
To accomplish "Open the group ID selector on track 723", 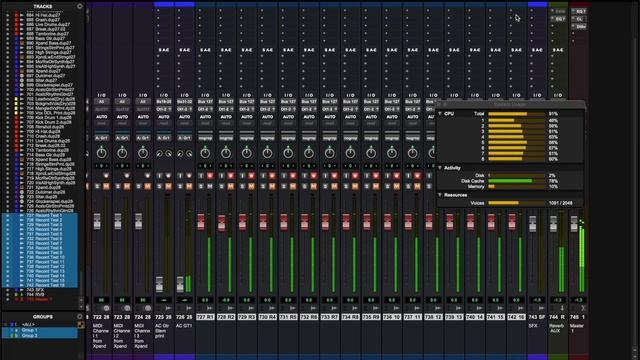I will point(122,138).
